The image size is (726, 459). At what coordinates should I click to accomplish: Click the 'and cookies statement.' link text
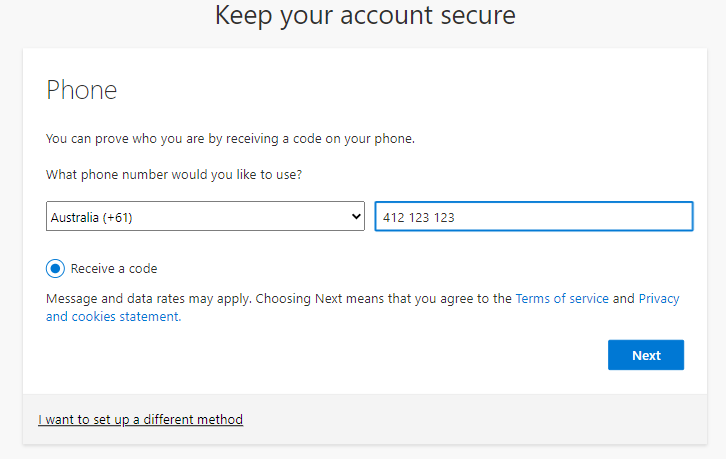[x=113, y=316]
